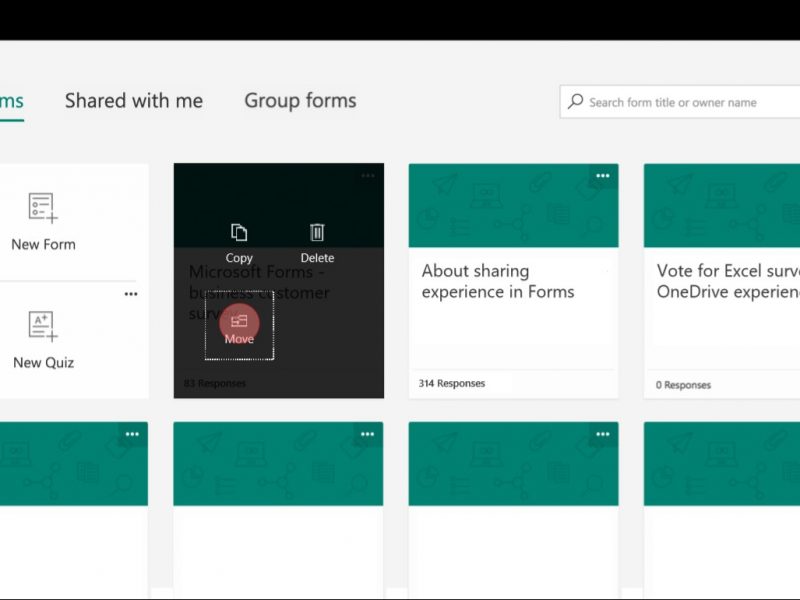
Task: Select the Move option on the form
Action: click(x=239, y=325)
